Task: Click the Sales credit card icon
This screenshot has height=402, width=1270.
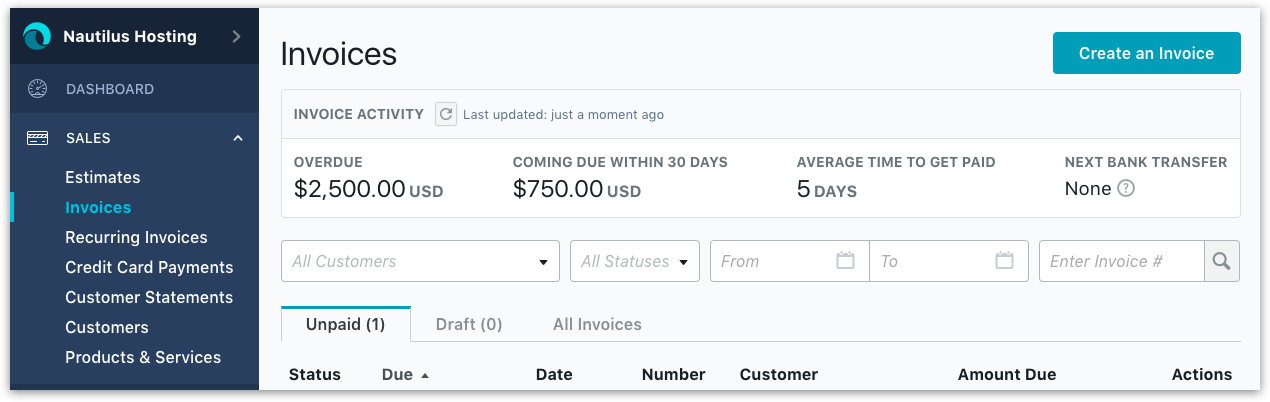Action: pos(37,138)
